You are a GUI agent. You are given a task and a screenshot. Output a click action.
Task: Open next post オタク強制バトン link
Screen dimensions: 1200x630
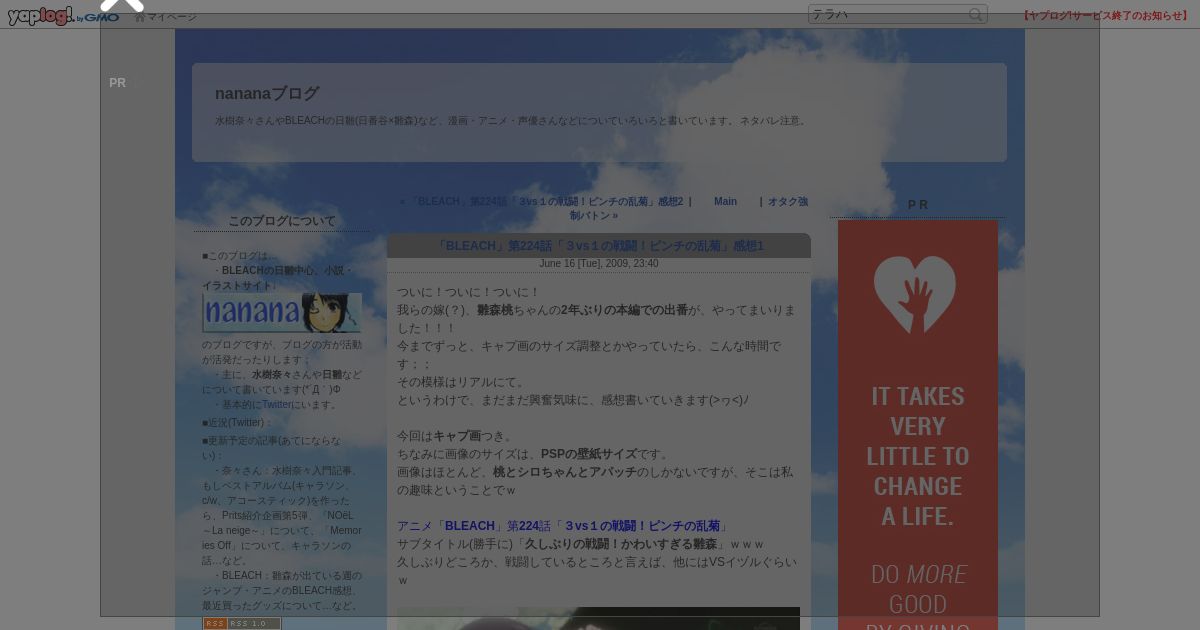tap(689, 208)
